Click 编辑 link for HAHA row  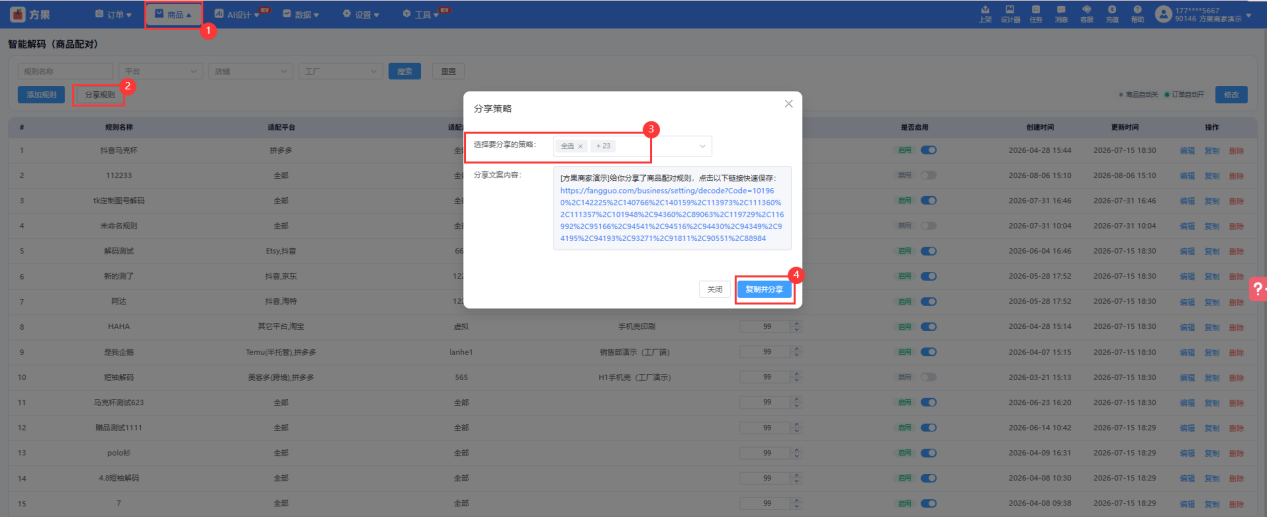(1187, 326)
